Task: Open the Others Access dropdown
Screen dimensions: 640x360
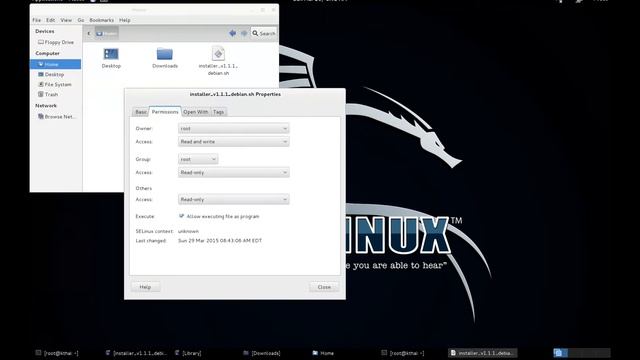Action: pos(233,200)
